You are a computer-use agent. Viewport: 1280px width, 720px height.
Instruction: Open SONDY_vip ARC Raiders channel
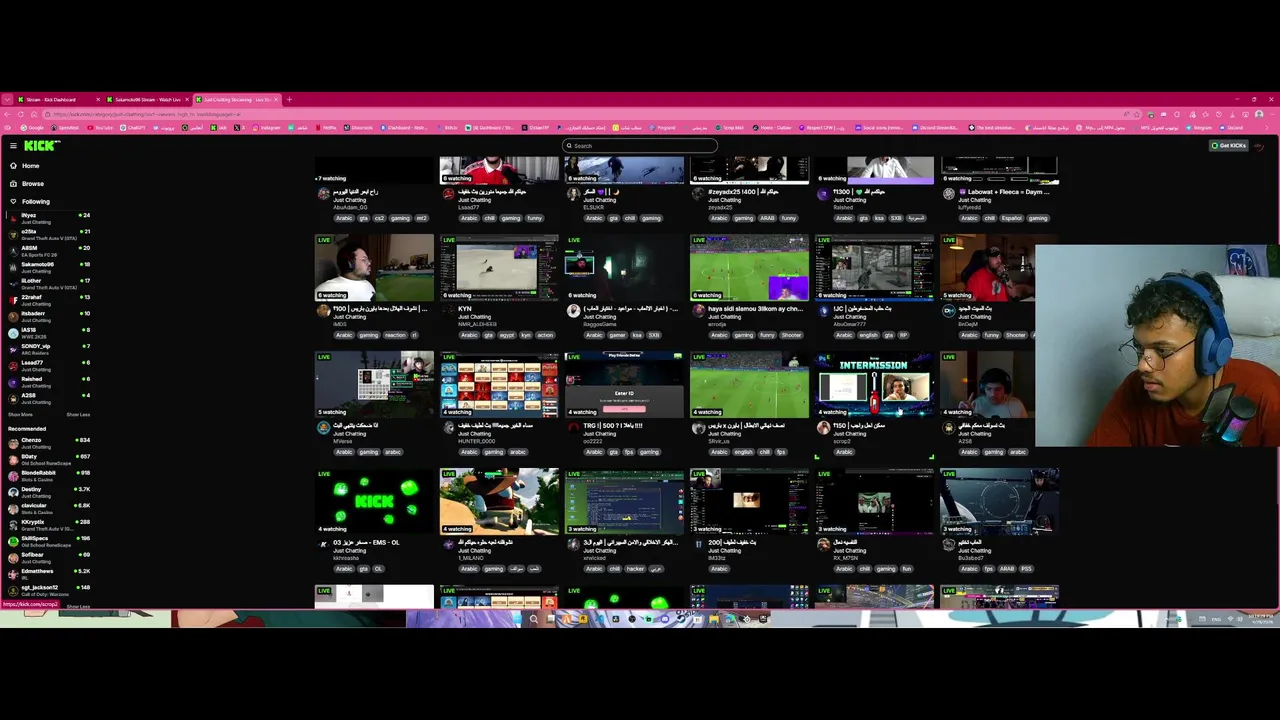pos(50,348)
